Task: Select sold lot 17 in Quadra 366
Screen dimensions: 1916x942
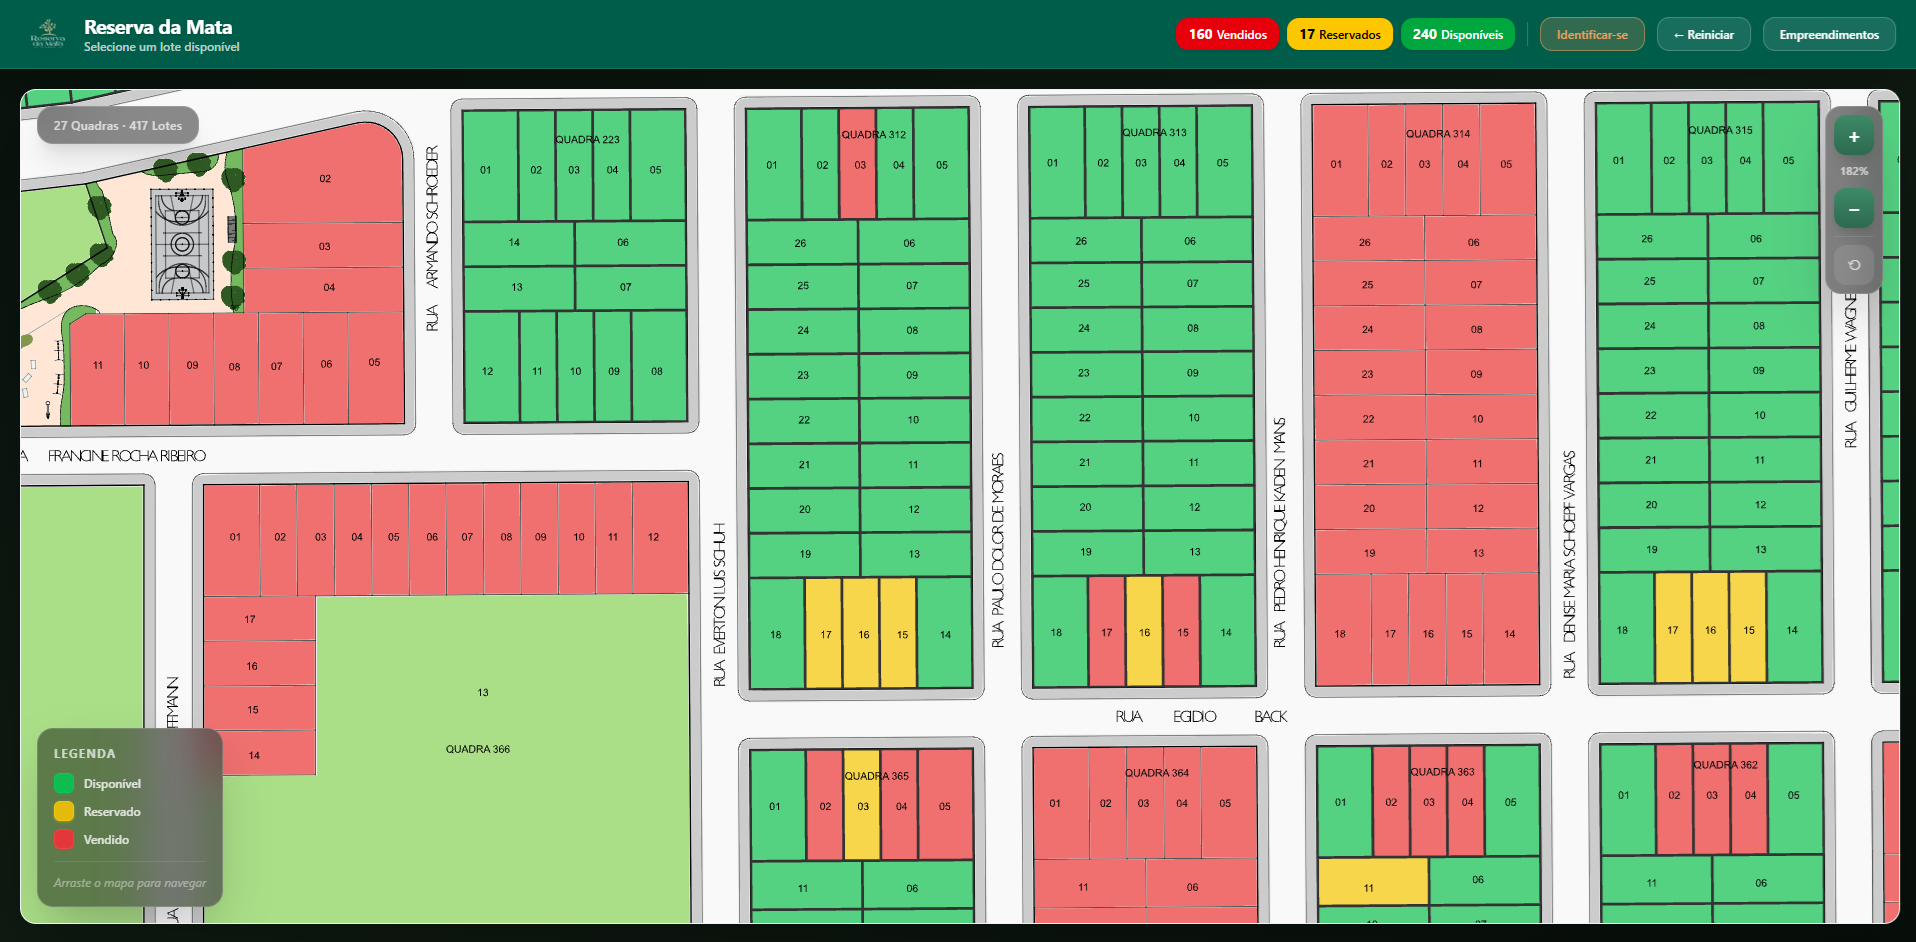Action: coord(259,619)
